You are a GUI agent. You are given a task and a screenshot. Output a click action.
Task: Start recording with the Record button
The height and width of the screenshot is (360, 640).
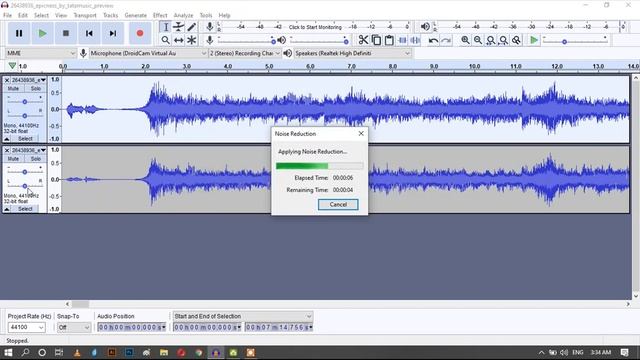point(140,33)
